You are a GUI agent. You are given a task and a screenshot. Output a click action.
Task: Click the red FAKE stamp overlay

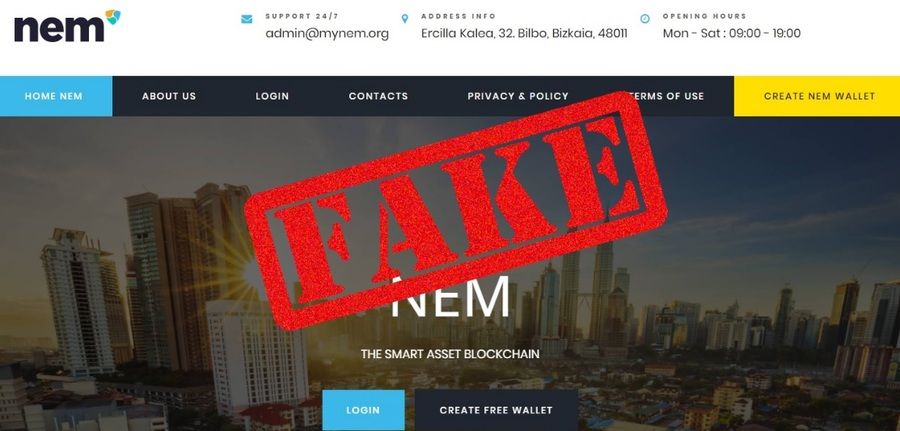click(455, 209)
